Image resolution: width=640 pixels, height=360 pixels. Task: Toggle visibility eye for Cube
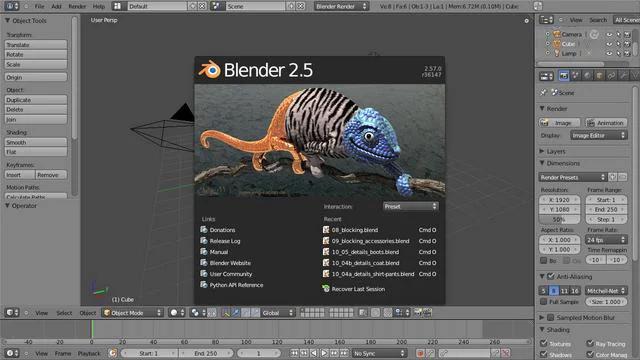click(609, 44)
